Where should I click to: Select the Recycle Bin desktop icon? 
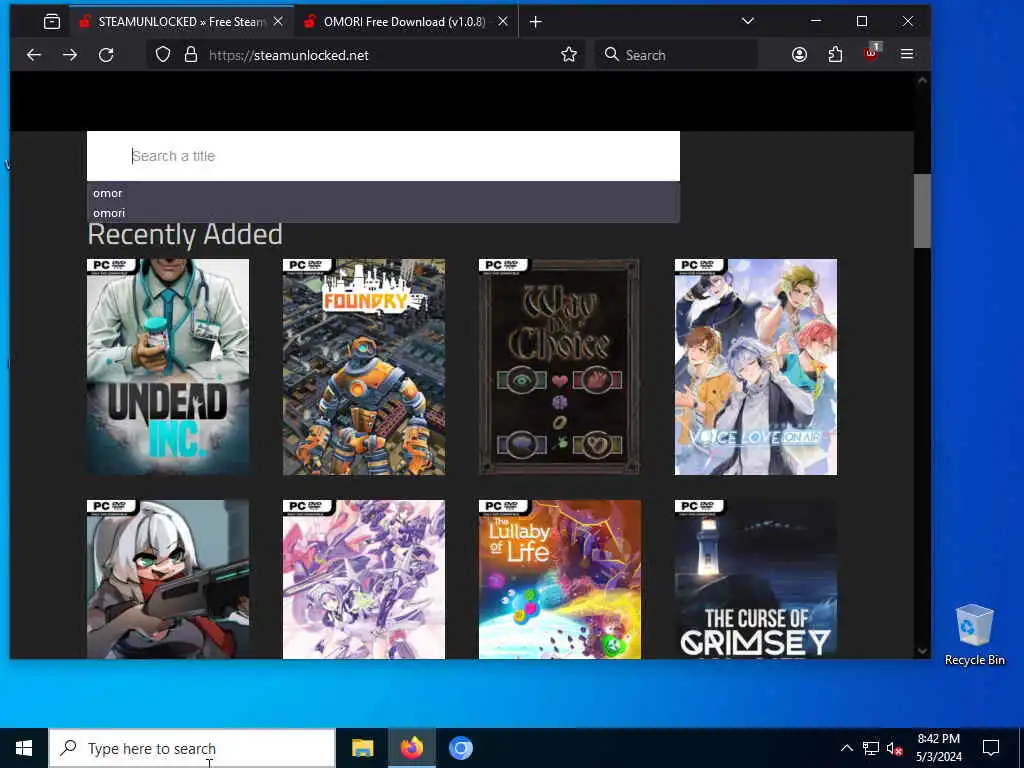(974, 635)
